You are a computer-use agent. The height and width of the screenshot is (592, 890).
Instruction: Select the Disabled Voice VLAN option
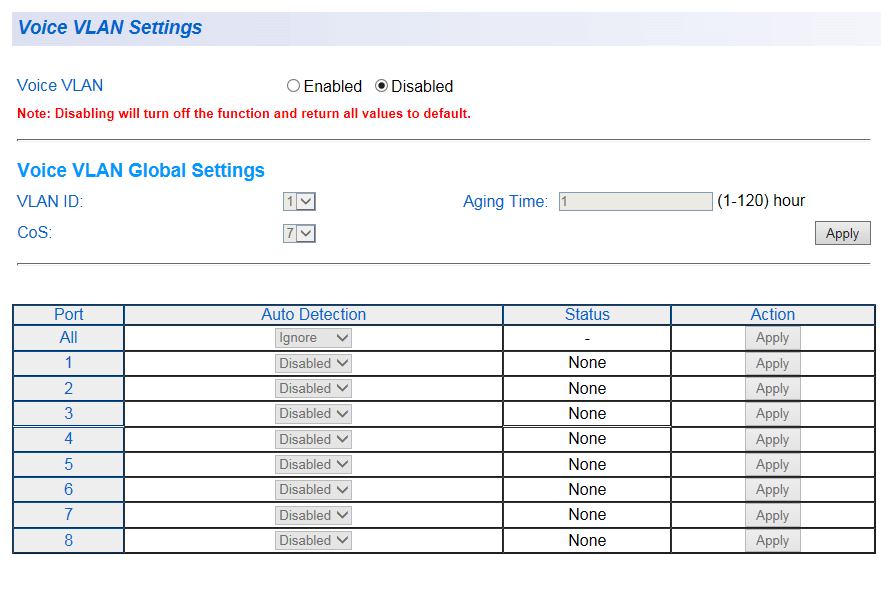pyautogui.click(x=381, y=86)
